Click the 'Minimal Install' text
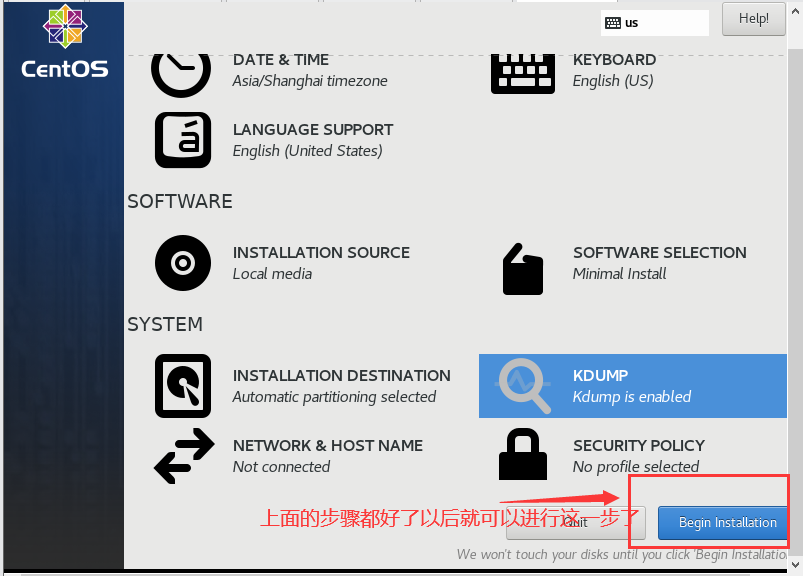 619,274
